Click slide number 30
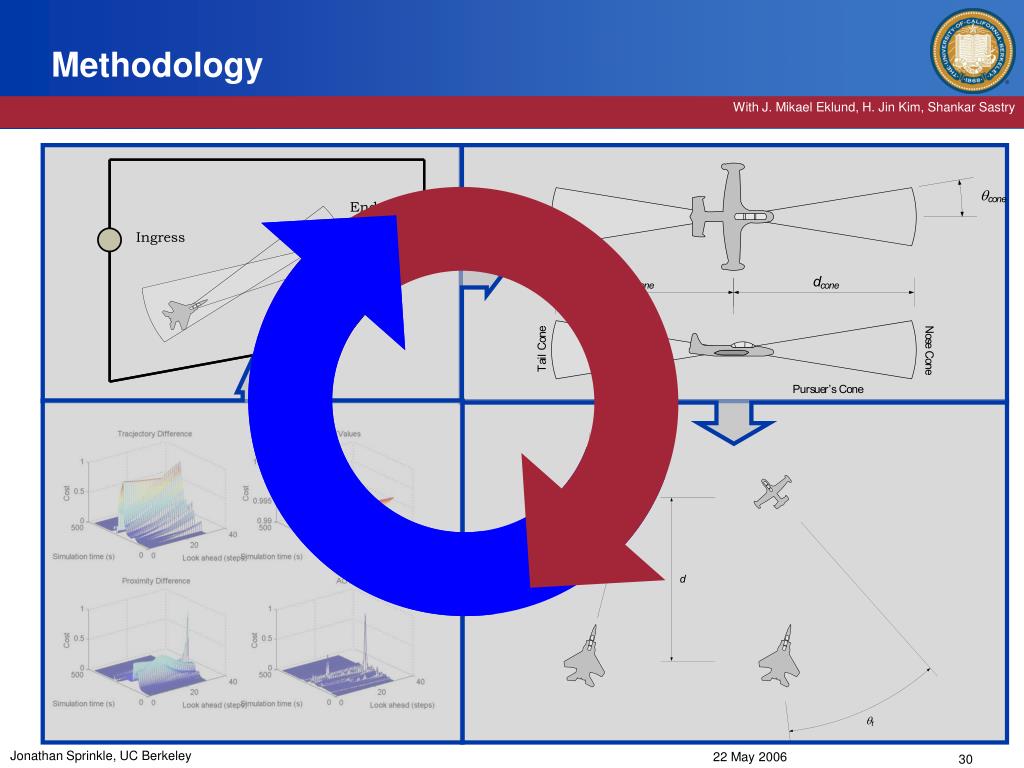The width and height of the screenshot is (1024, 768). click(965, 759)
